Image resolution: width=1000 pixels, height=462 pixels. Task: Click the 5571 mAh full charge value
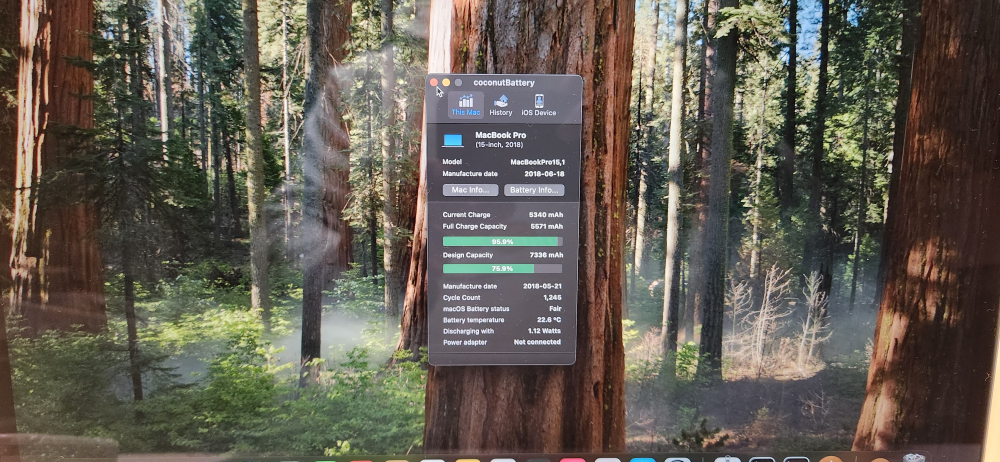coord(547,227)
